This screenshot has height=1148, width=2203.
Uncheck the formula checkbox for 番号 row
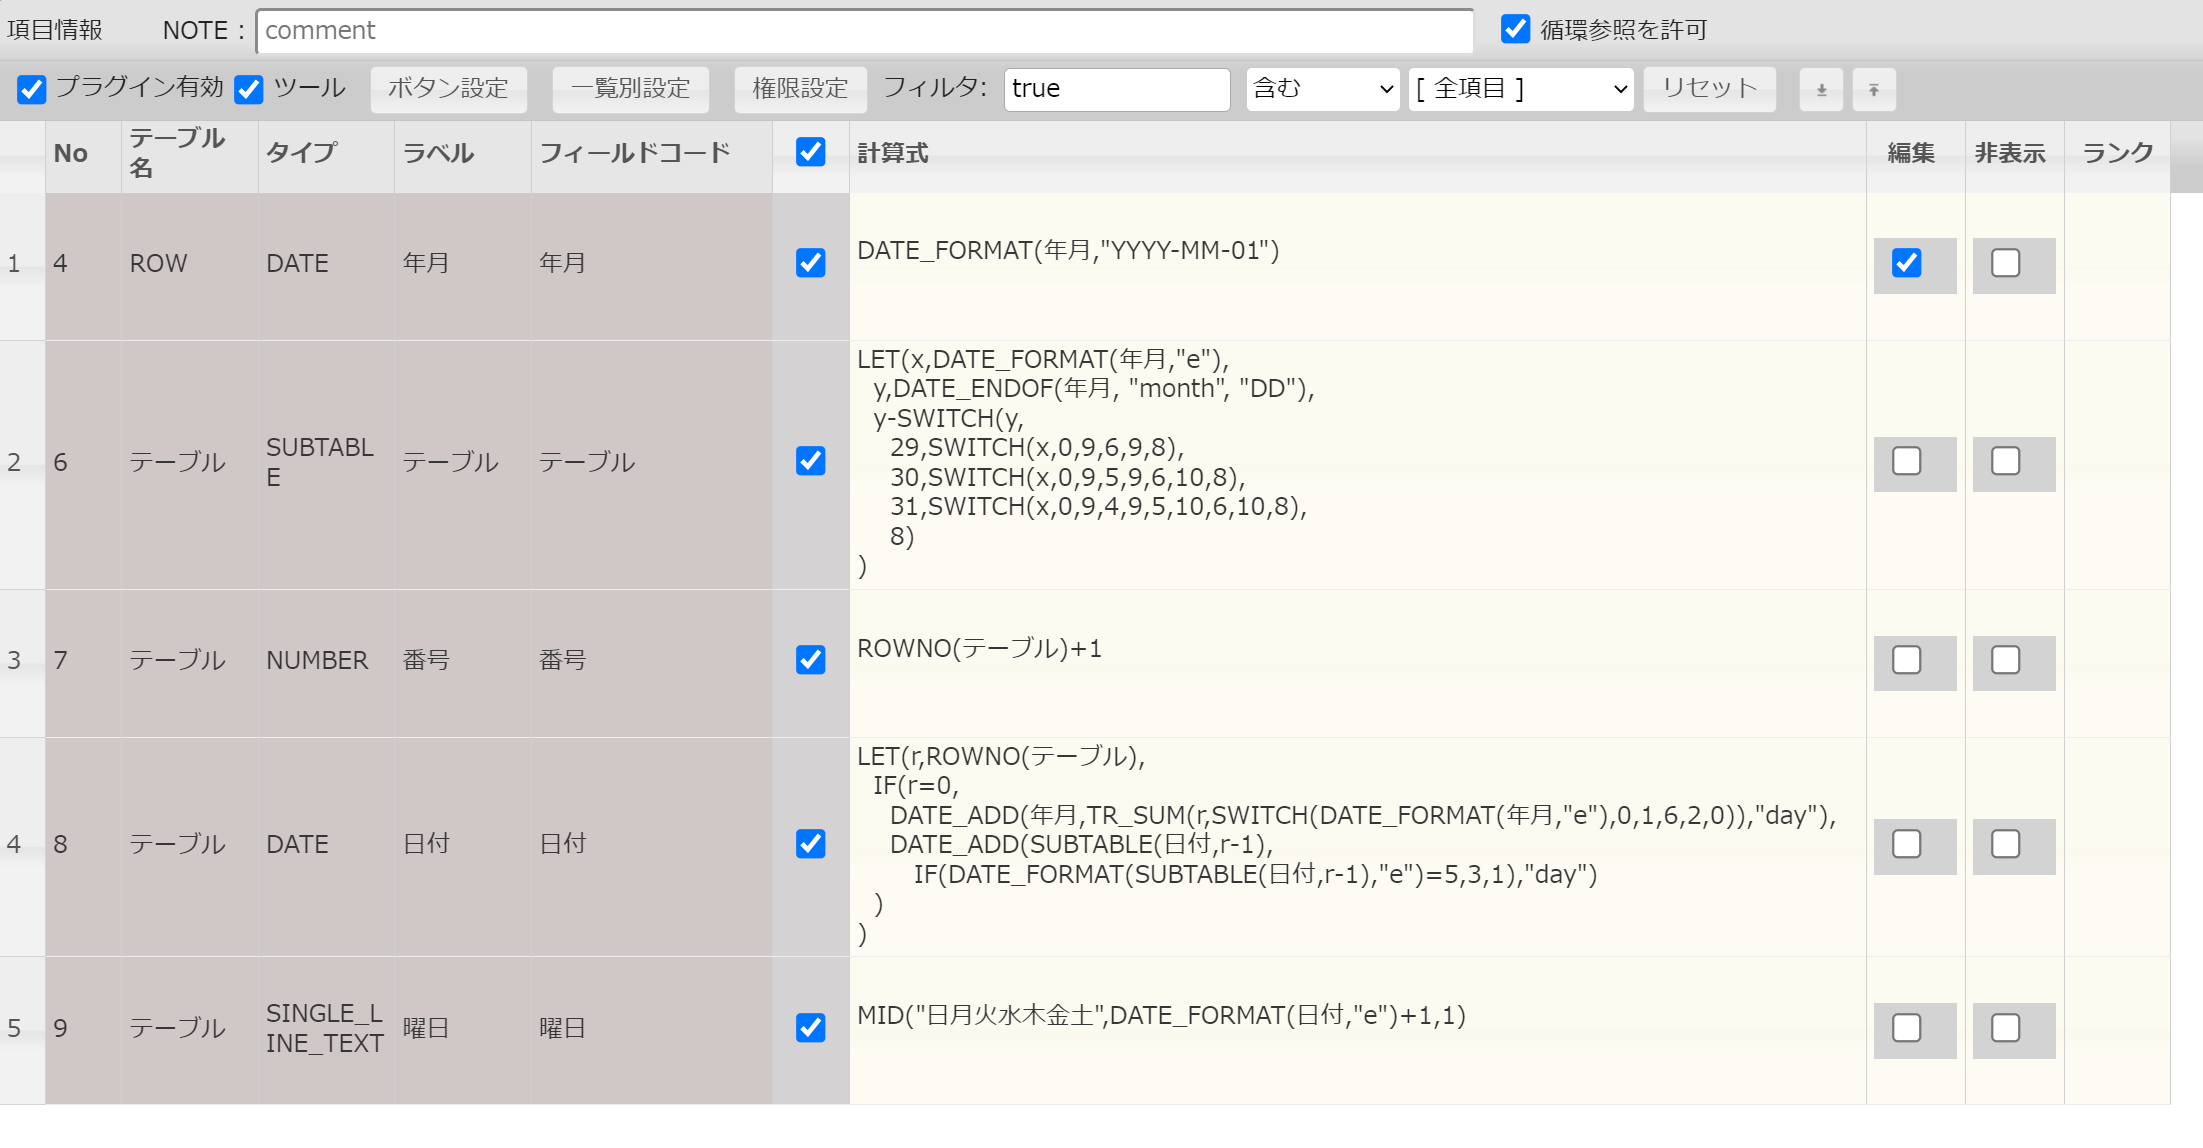(x=810, y=660)
